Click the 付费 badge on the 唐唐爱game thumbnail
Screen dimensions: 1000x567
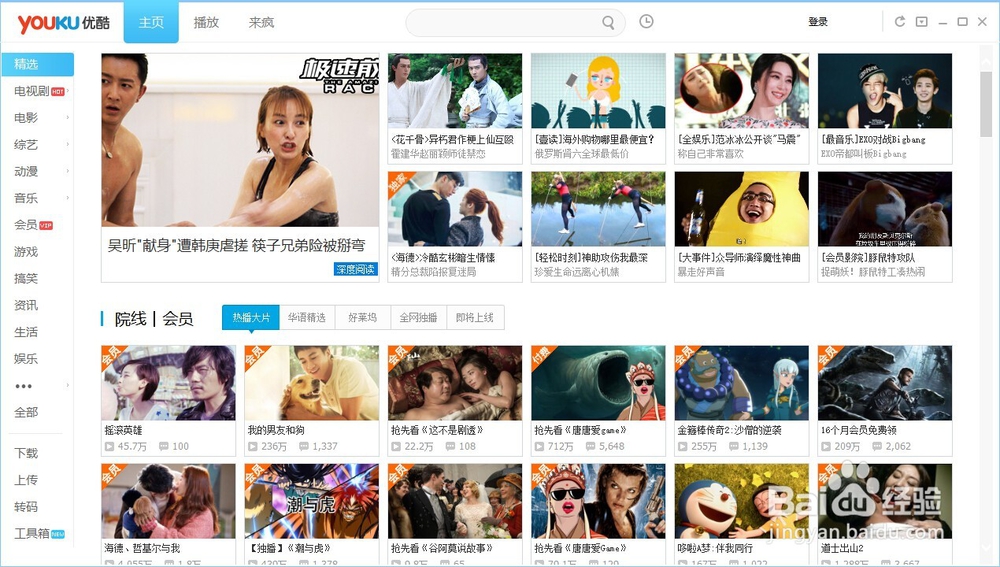coord(542,357)
